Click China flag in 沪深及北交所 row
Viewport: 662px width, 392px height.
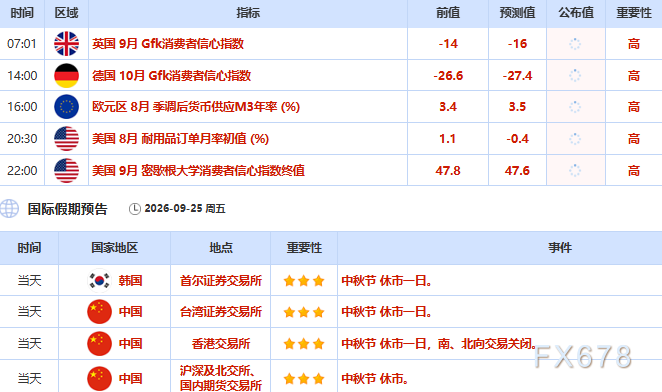[99, 378]
